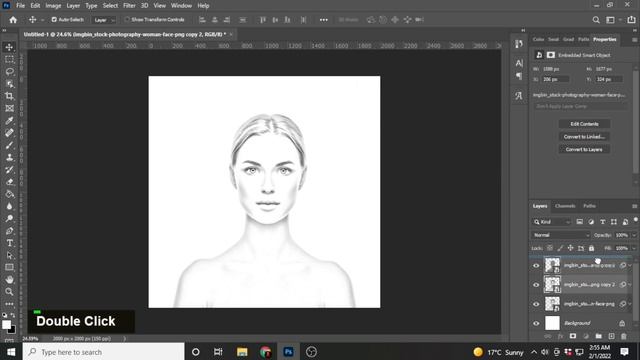This screenshot has width=640, height=360.
Task: Create a new group folder icon
Action: pos(598,336)
